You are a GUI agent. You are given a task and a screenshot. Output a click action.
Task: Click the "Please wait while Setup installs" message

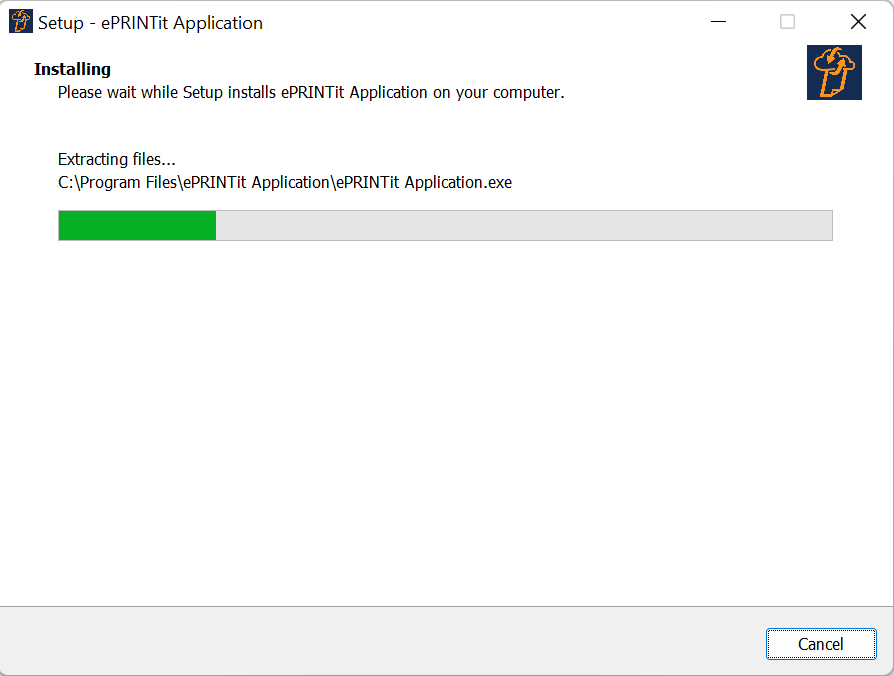tap(311, 92)
